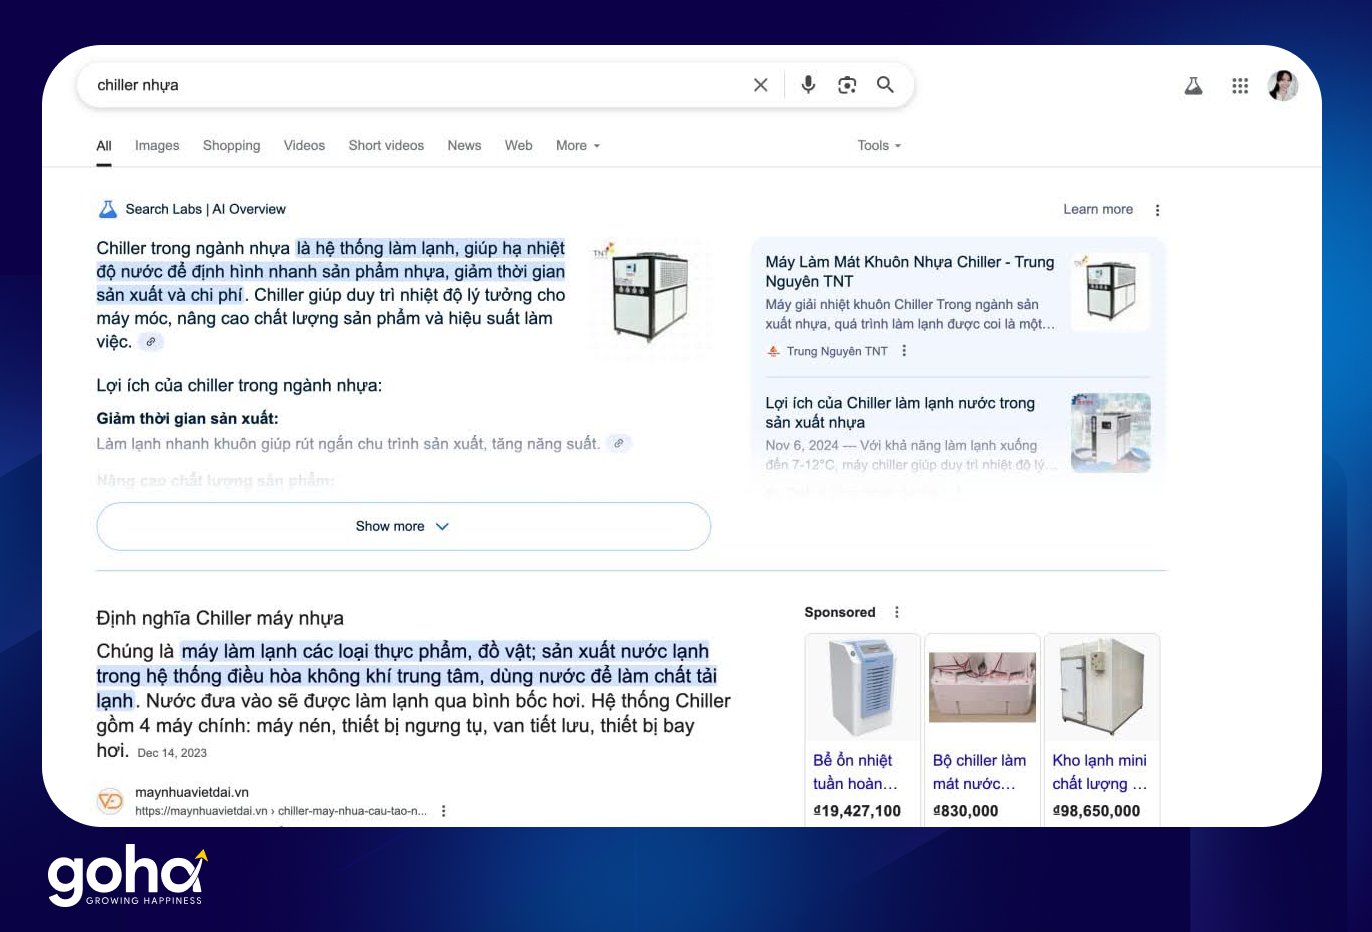Click 'Bể ổn nhiệt tuần hoàn' product title
Viewport: 1372px width, 932px height.
click(855, 772)
